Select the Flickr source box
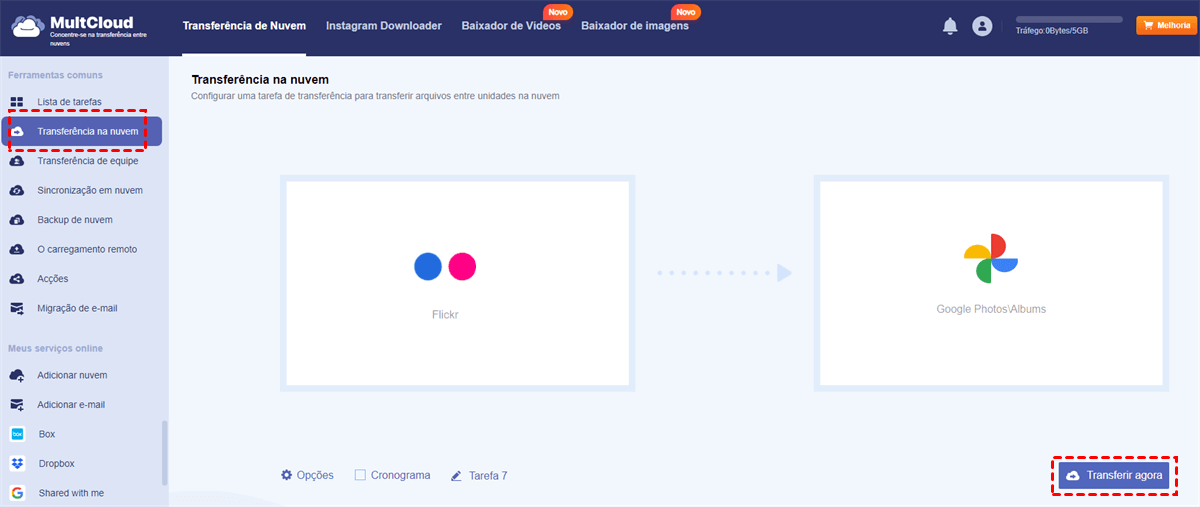1200x507 pixels. (457, 283)
